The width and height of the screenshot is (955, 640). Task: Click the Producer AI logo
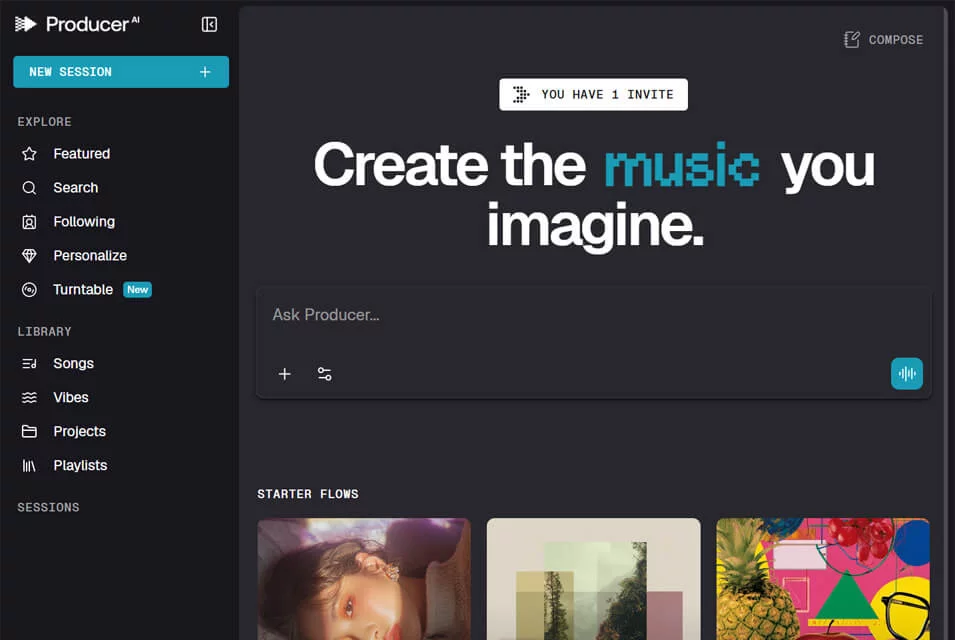[77, 24]
